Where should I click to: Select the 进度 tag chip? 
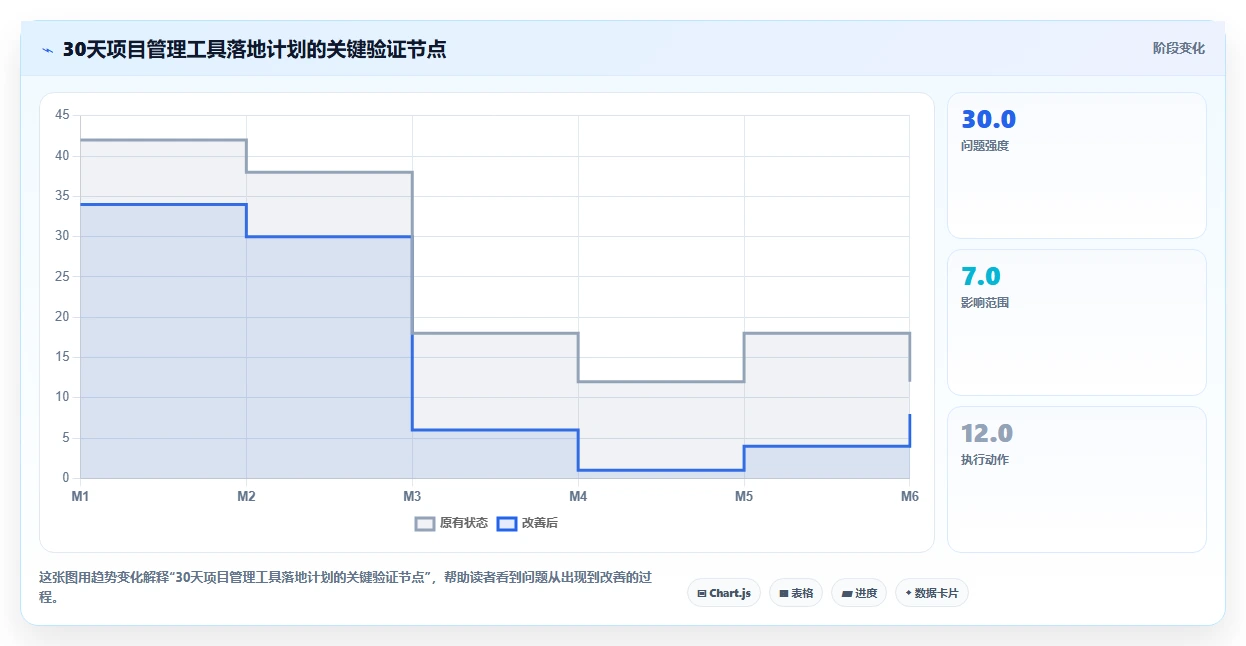(859, 593)
